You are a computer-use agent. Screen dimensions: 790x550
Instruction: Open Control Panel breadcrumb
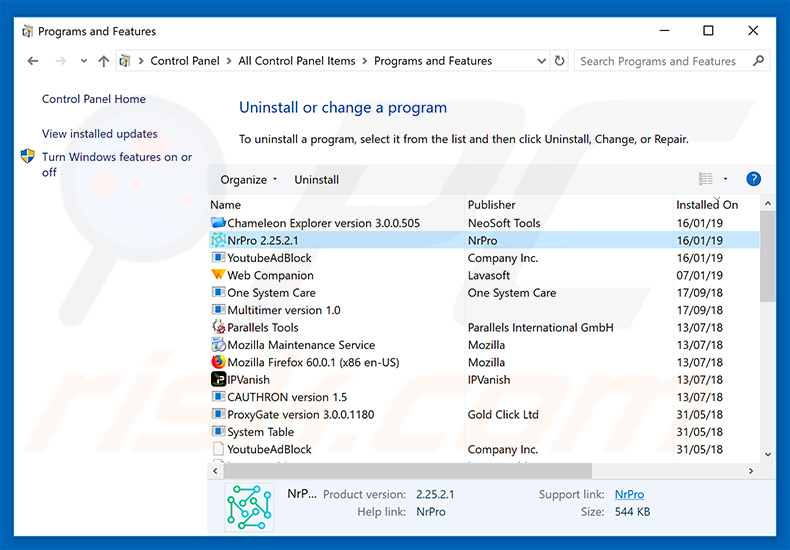[184, 61]
